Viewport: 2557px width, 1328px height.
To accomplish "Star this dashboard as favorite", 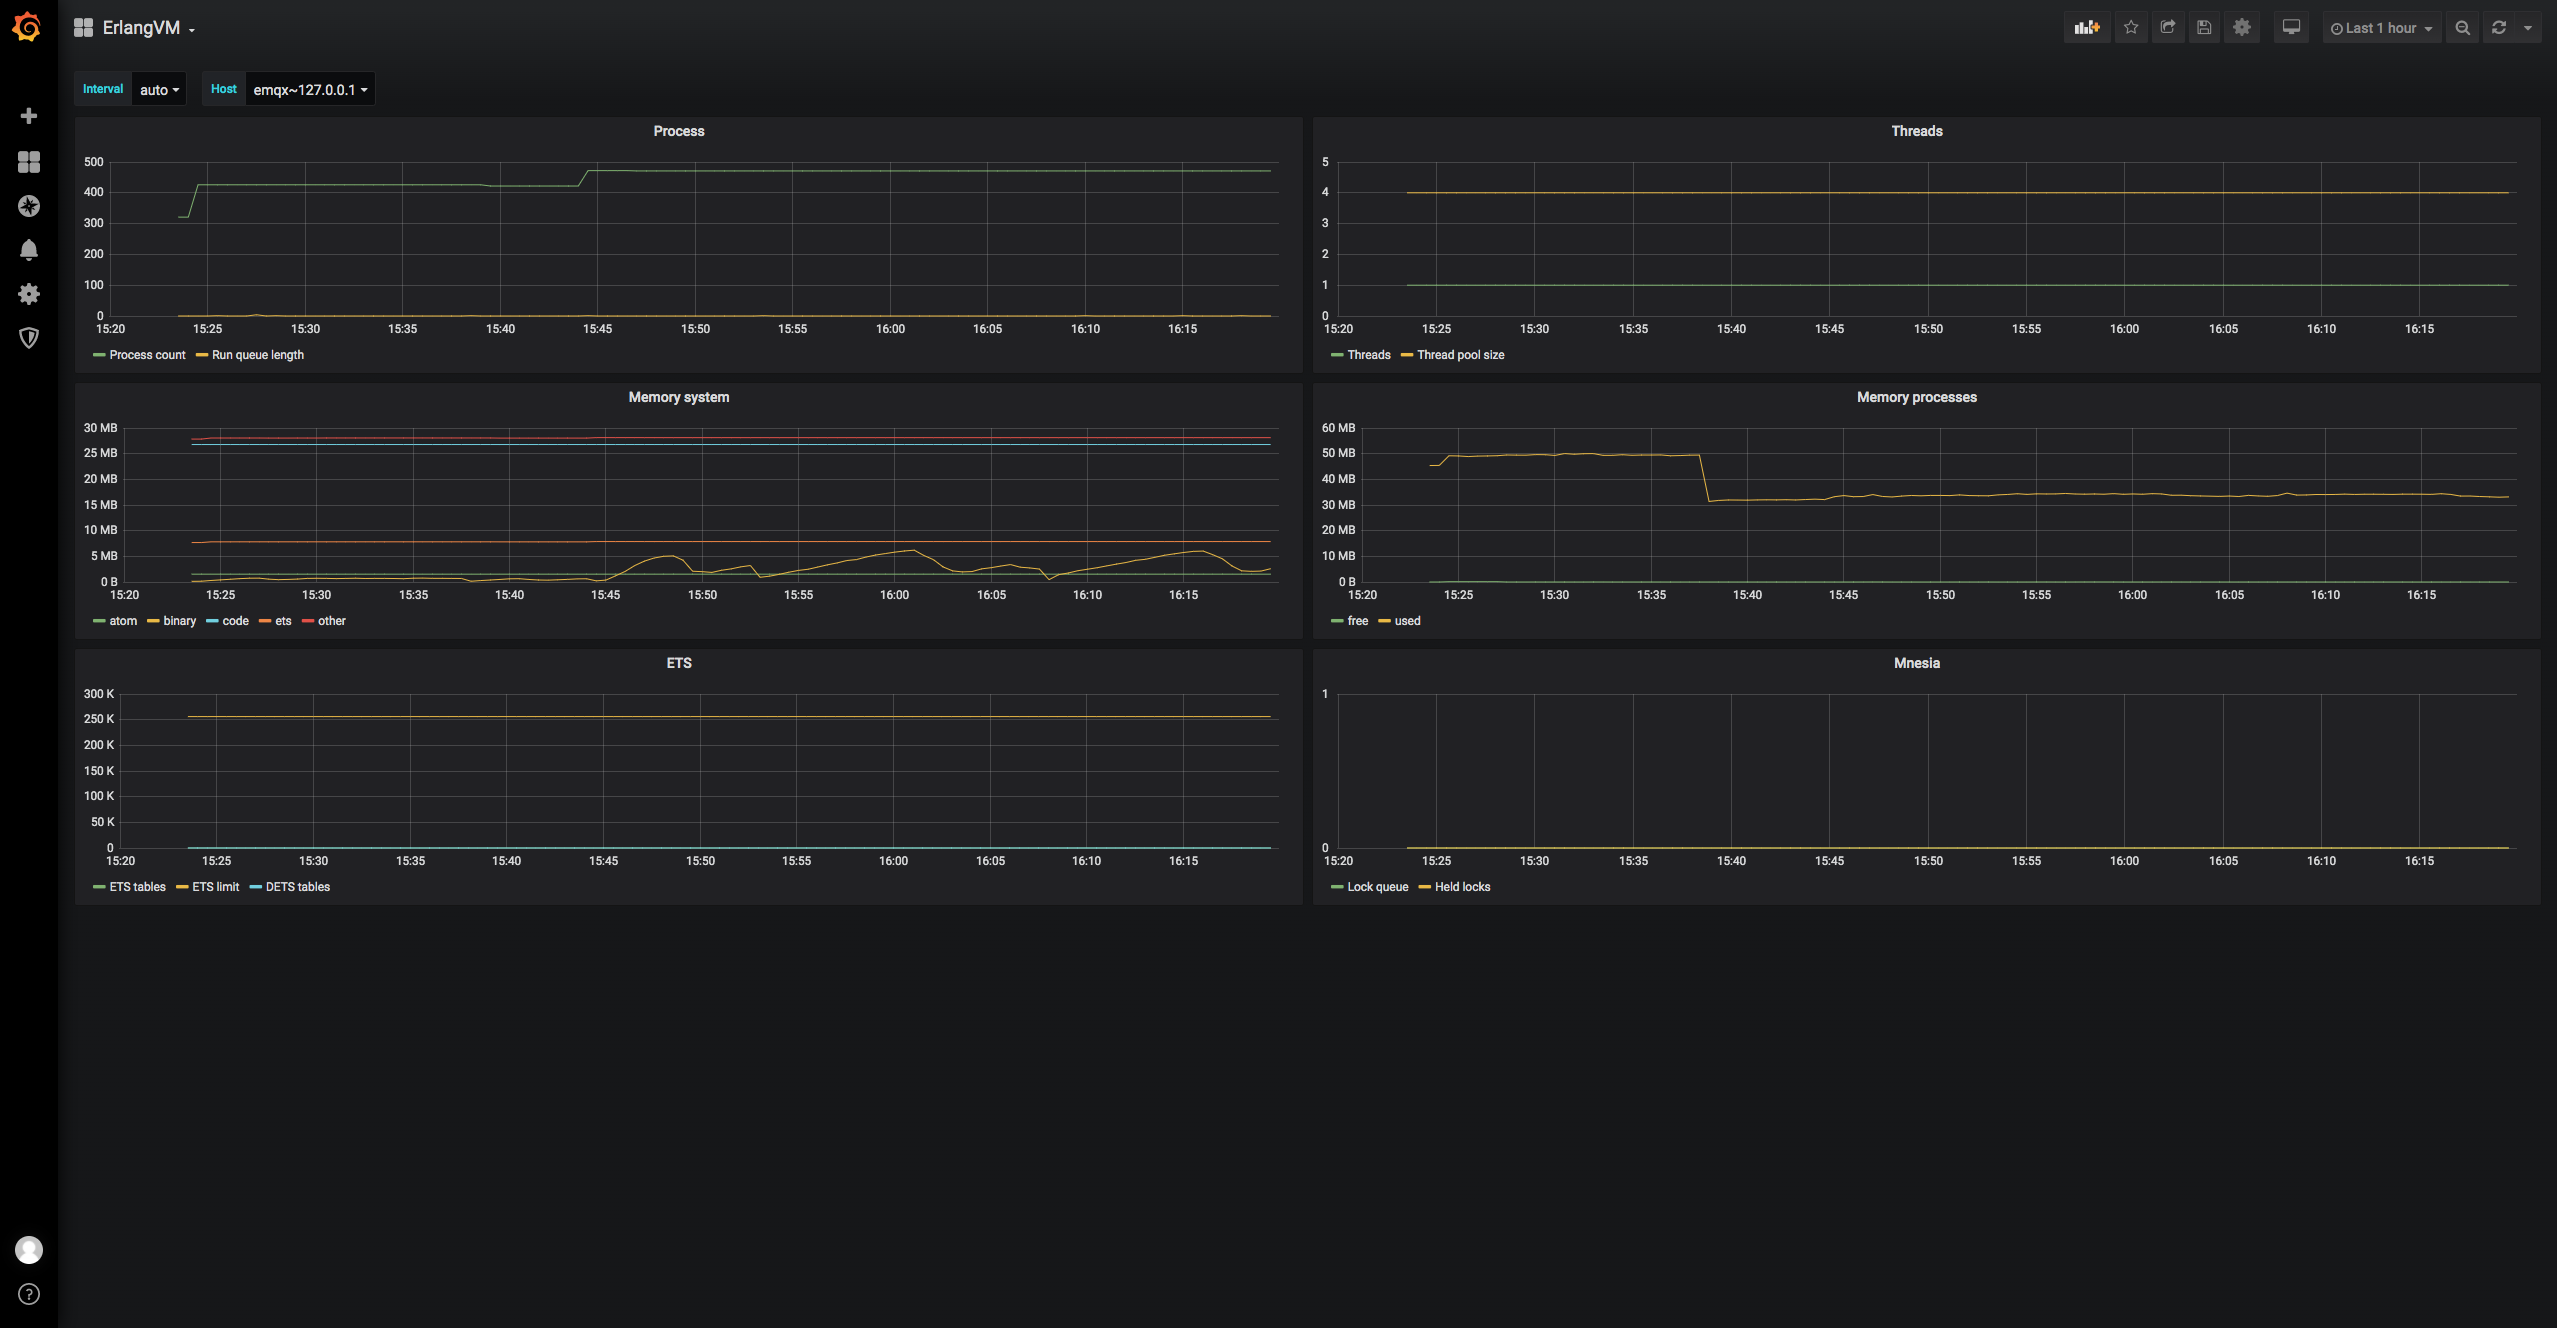I will 2131,28.
